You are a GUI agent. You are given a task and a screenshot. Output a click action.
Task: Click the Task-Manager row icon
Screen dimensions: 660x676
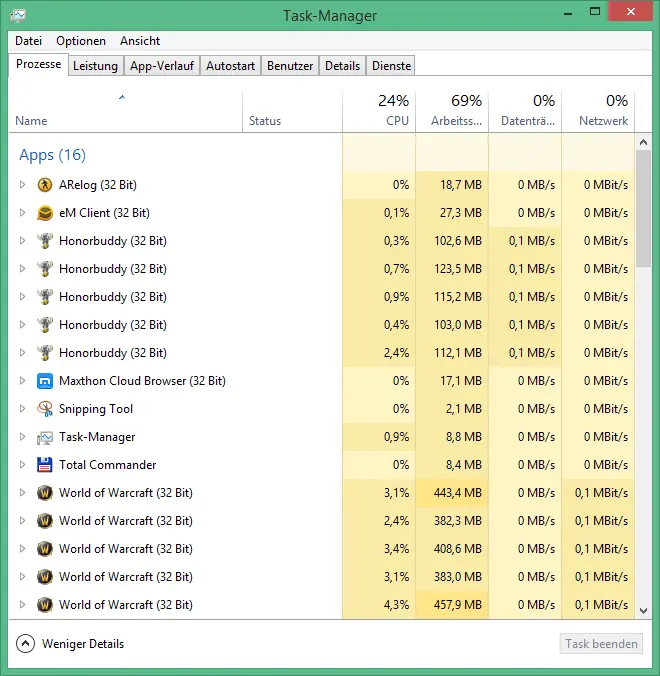45,437
